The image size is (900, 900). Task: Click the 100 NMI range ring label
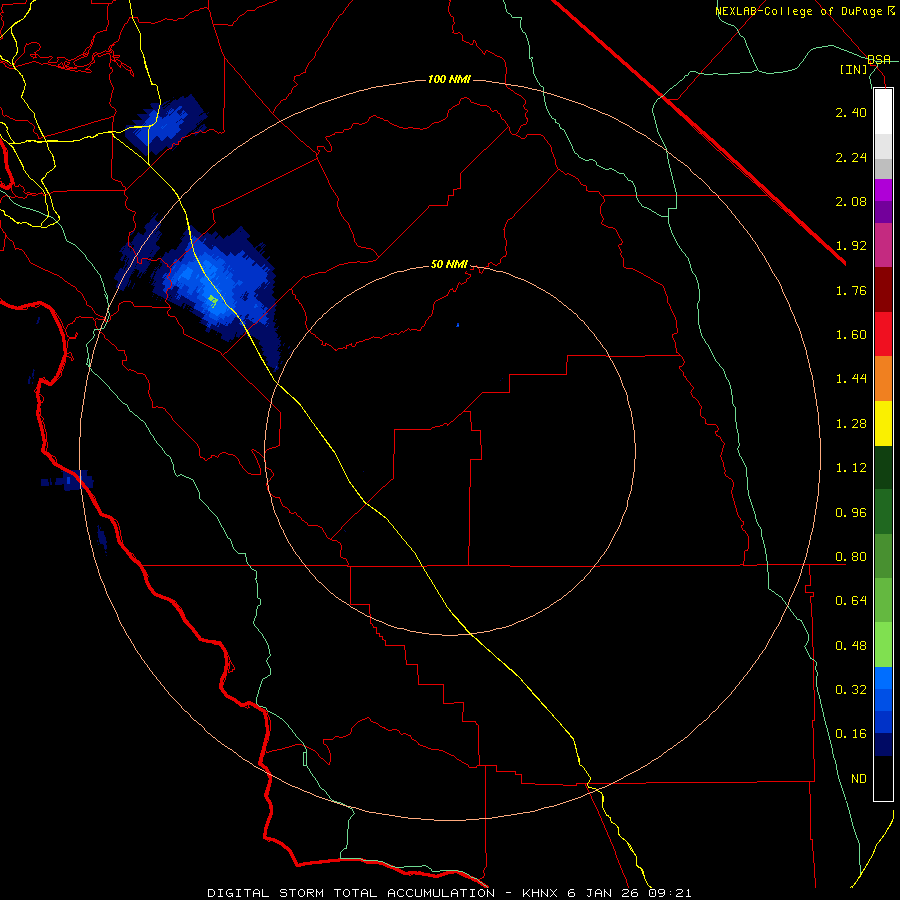449,79
